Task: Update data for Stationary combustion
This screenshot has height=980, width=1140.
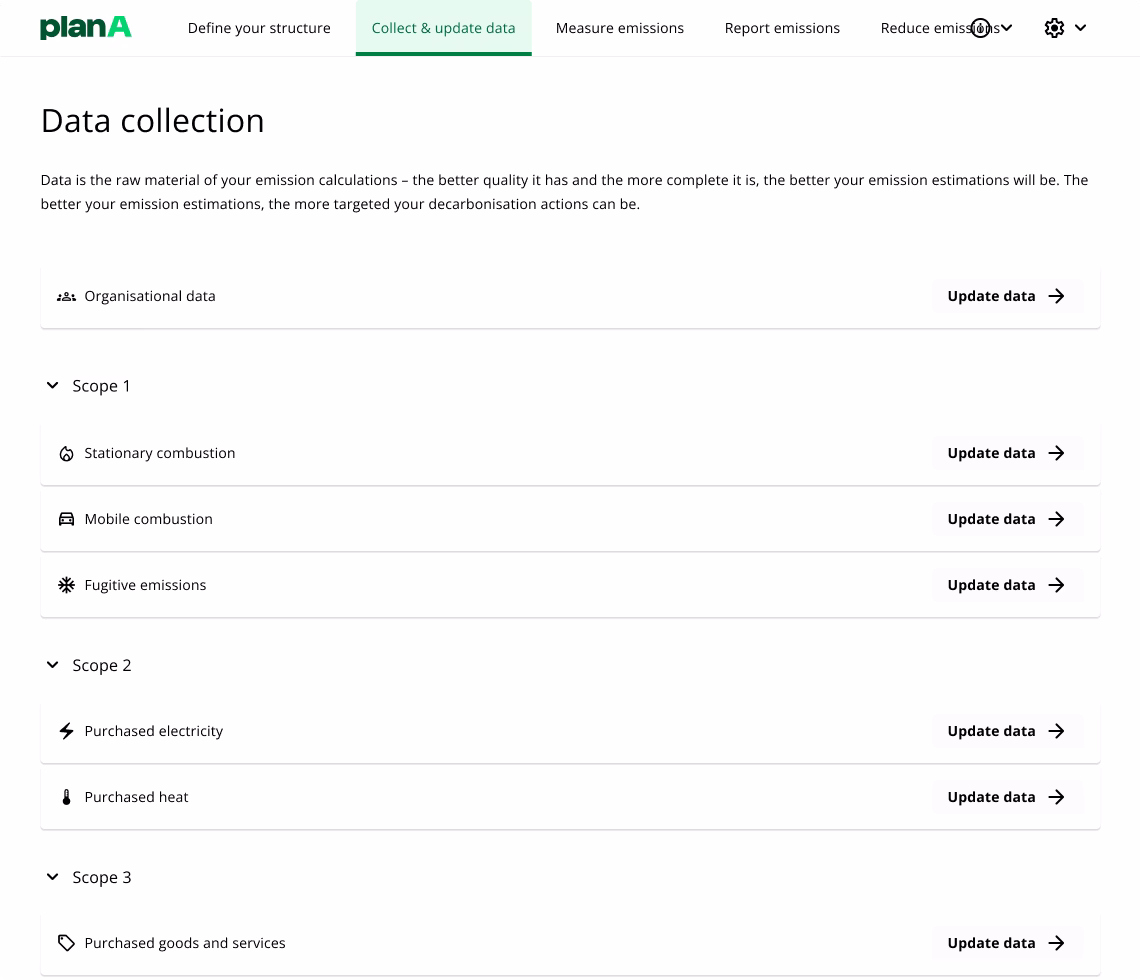Action: 1007,453
